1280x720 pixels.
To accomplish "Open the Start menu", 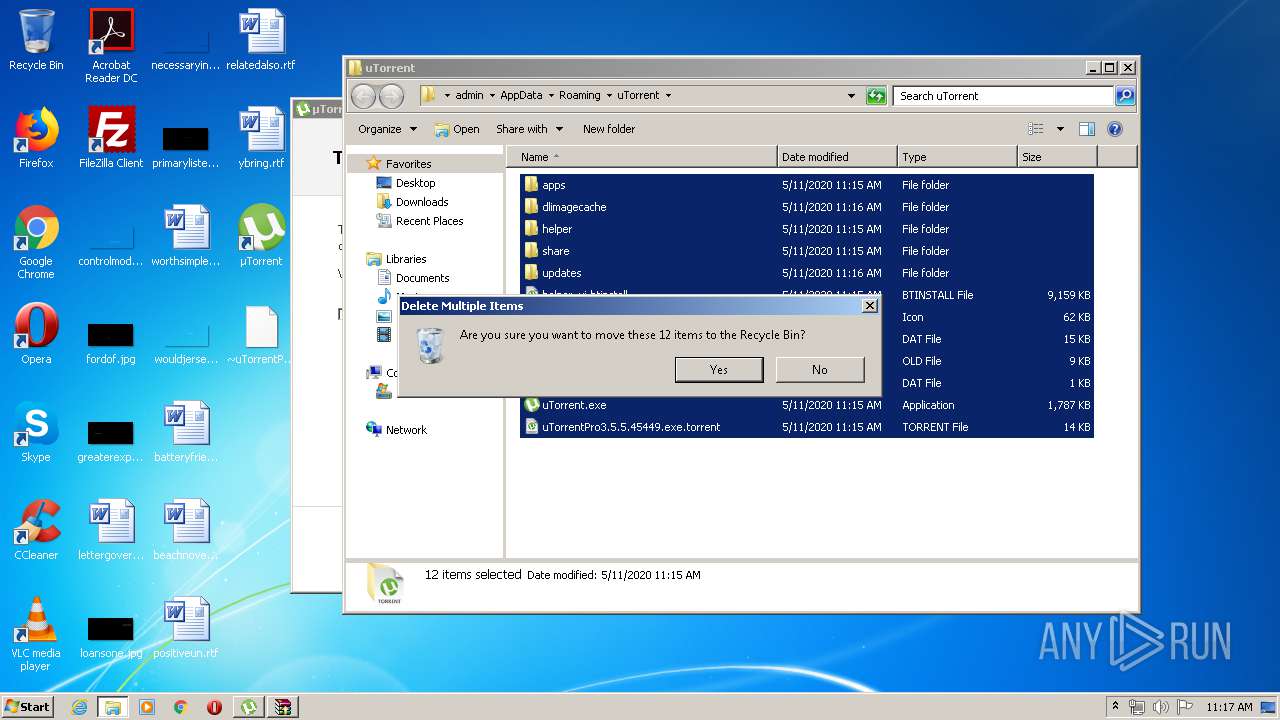I will pos(28,706).
